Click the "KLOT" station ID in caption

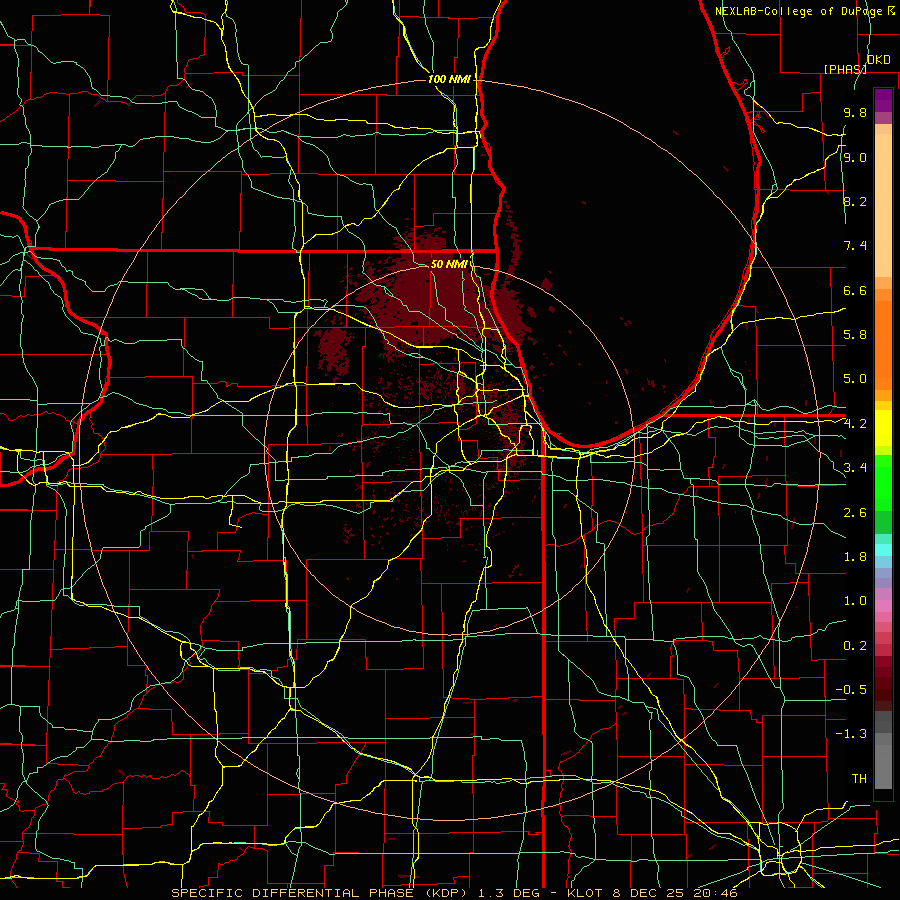[585, 893]
